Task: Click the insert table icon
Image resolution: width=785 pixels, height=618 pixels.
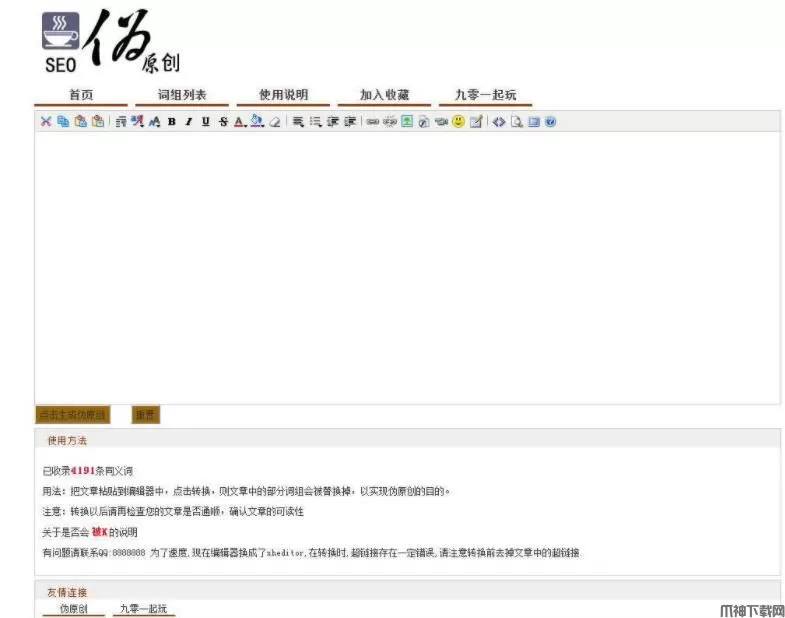Action: [x=476, y=121]
